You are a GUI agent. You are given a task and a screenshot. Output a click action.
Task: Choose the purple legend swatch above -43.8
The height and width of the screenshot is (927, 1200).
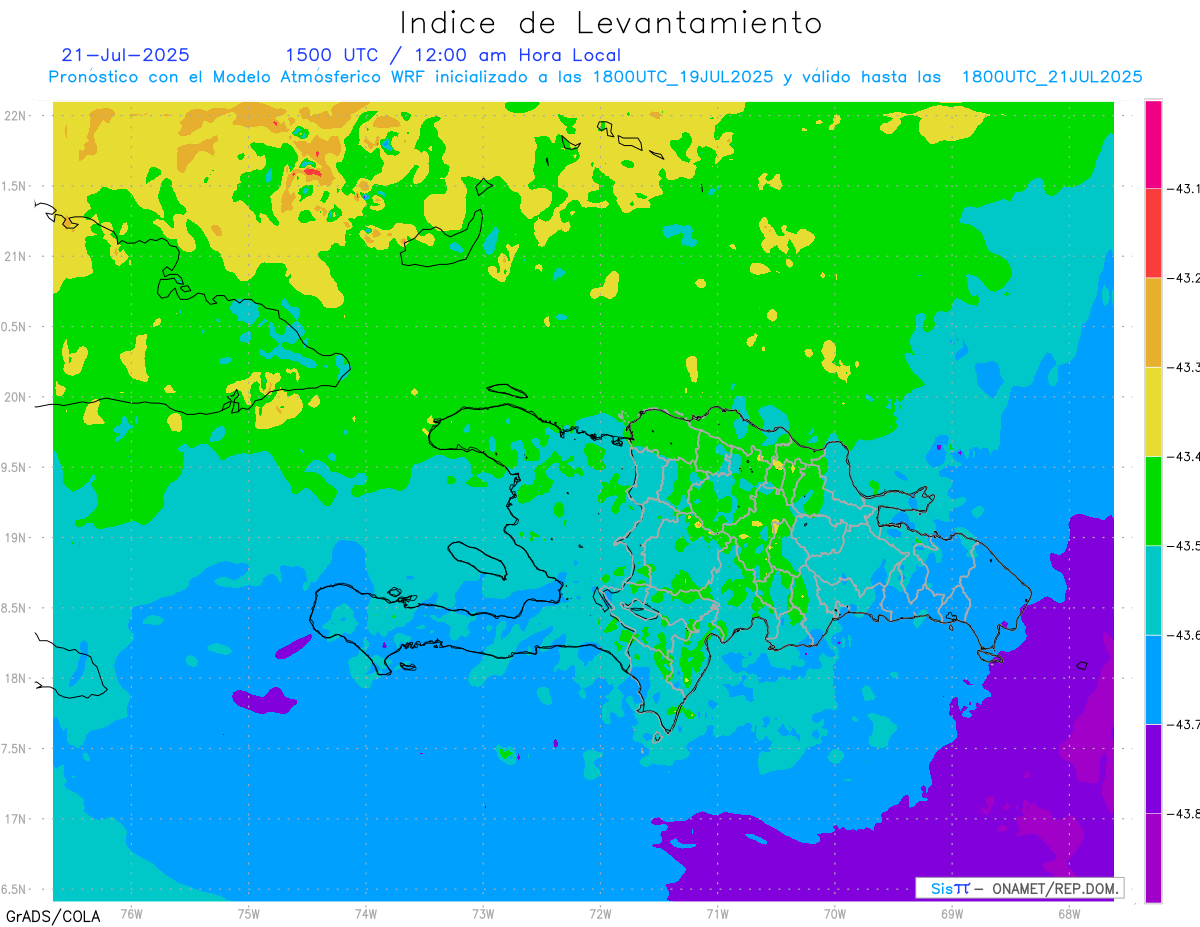(1153, 768)
